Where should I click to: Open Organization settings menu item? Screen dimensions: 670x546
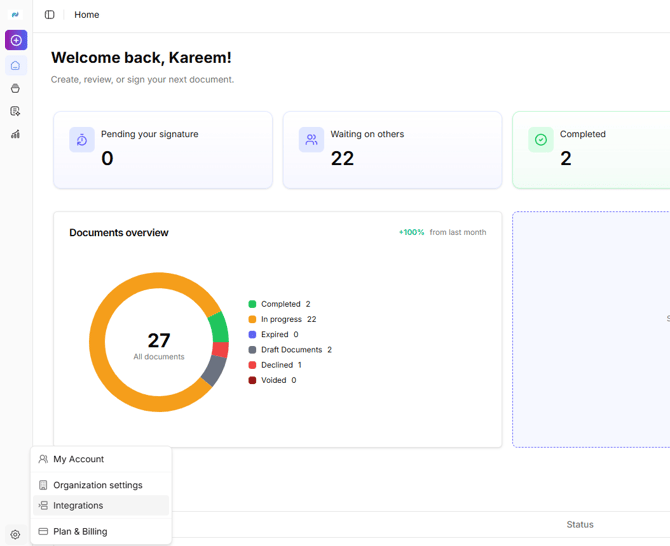97,485
